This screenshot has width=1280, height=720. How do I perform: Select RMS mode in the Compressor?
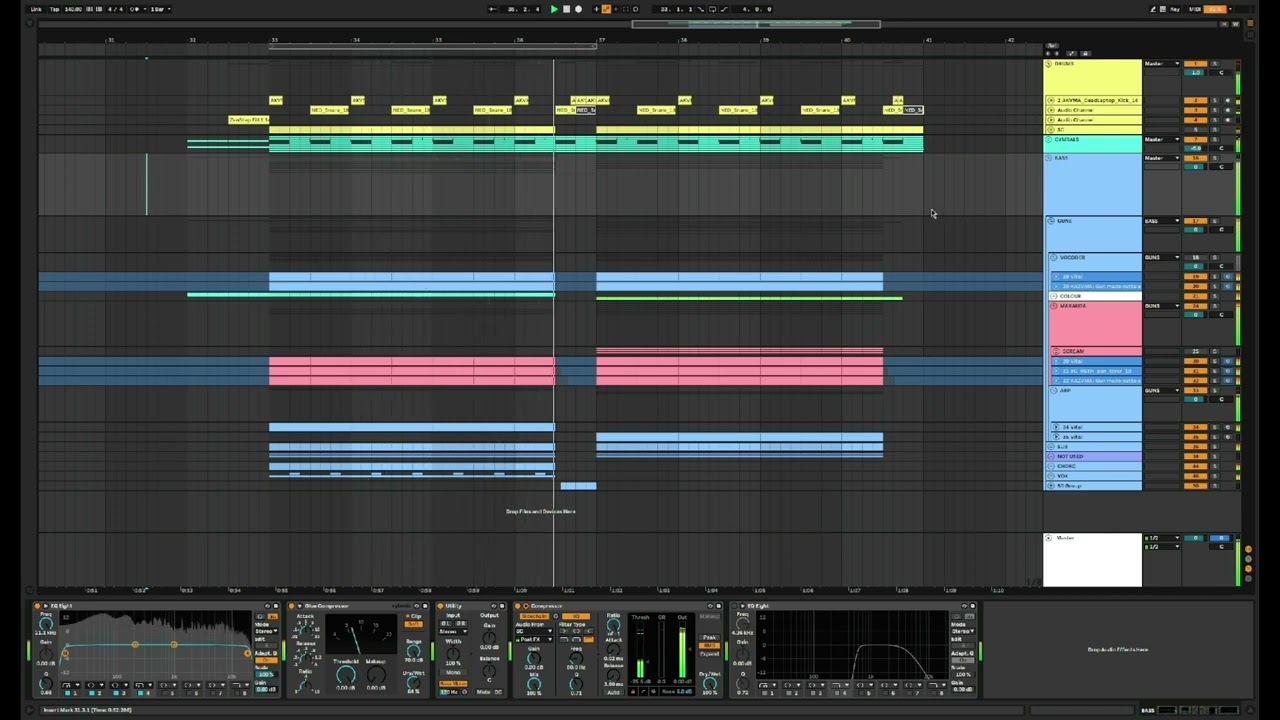[709, 646]
